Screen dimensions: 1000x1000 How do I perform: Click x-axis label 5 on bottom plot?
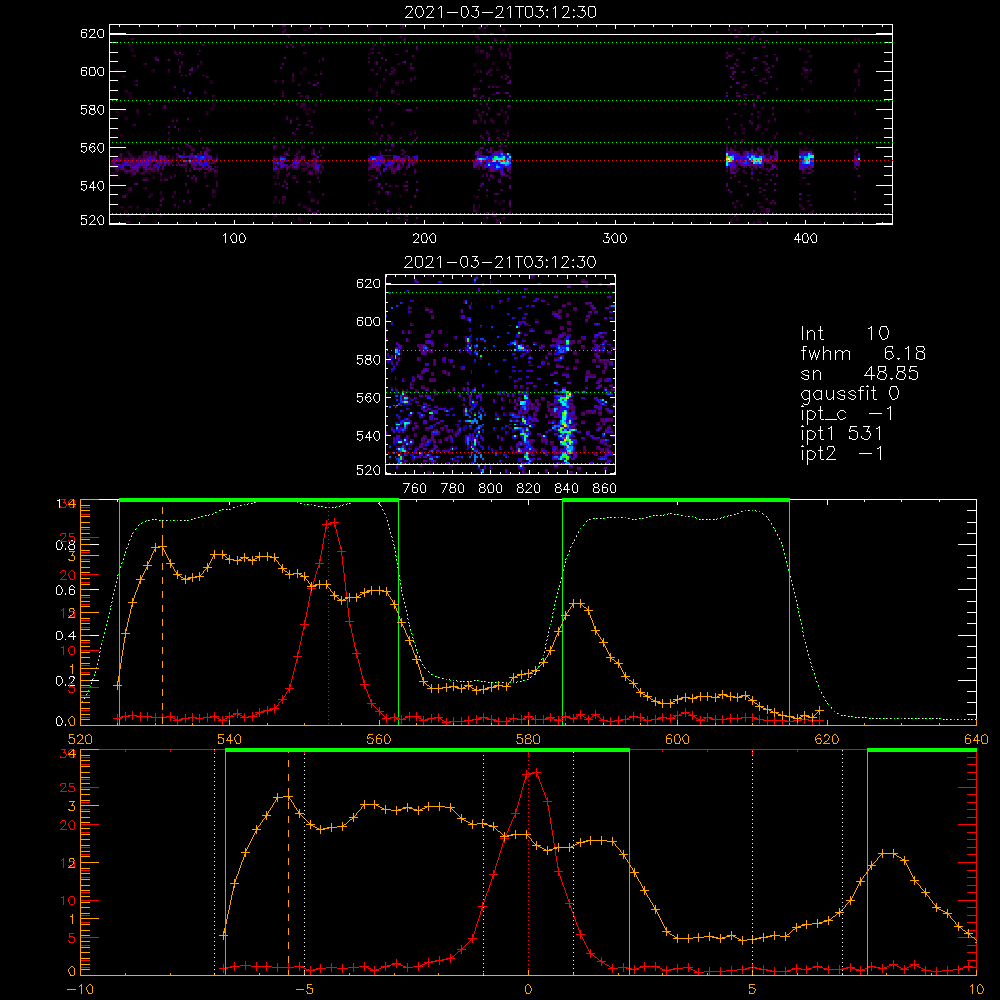pyautogui.click(x=753, y=989)
